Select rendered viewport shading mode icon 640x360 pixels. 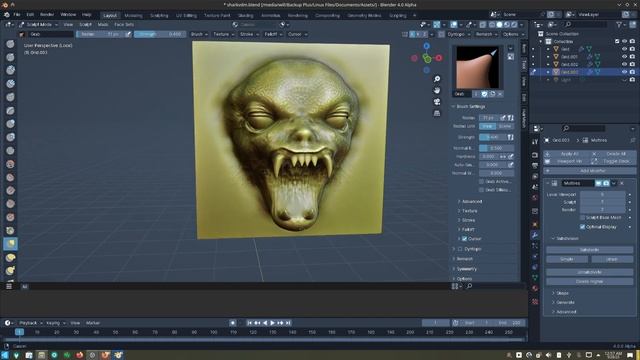514,25
